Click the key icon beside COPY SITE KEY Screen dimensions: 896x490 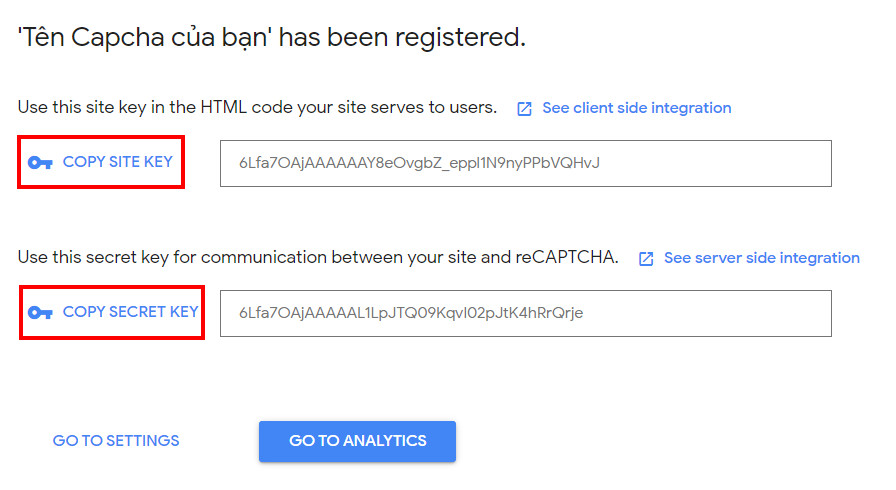point(40,163)
